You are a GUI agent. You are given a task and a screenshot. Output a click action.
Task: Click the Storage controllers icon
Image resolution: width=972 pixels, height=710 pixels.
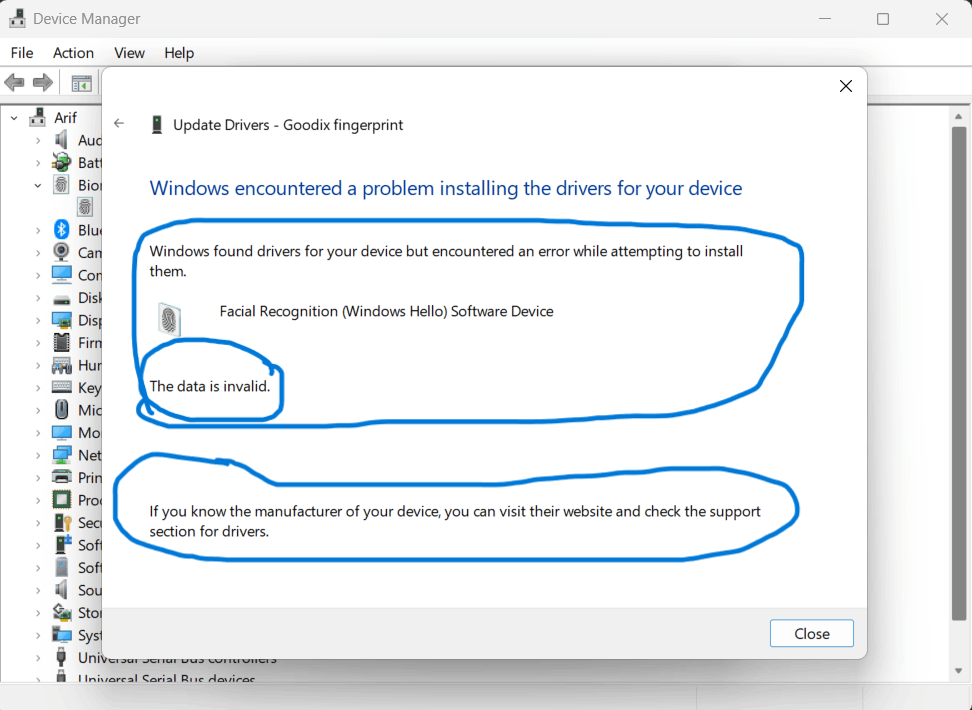(61, 613)
